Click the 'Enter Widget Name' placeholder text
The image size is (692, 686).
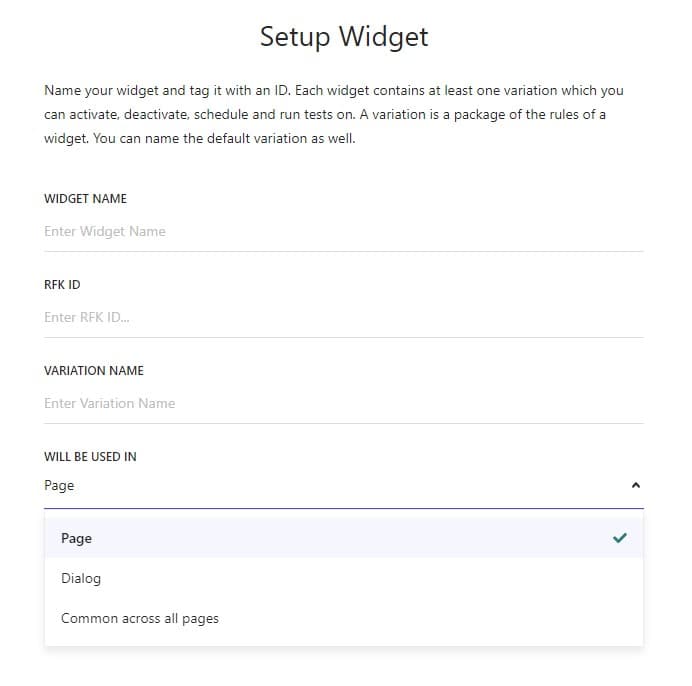coord(105,232)
